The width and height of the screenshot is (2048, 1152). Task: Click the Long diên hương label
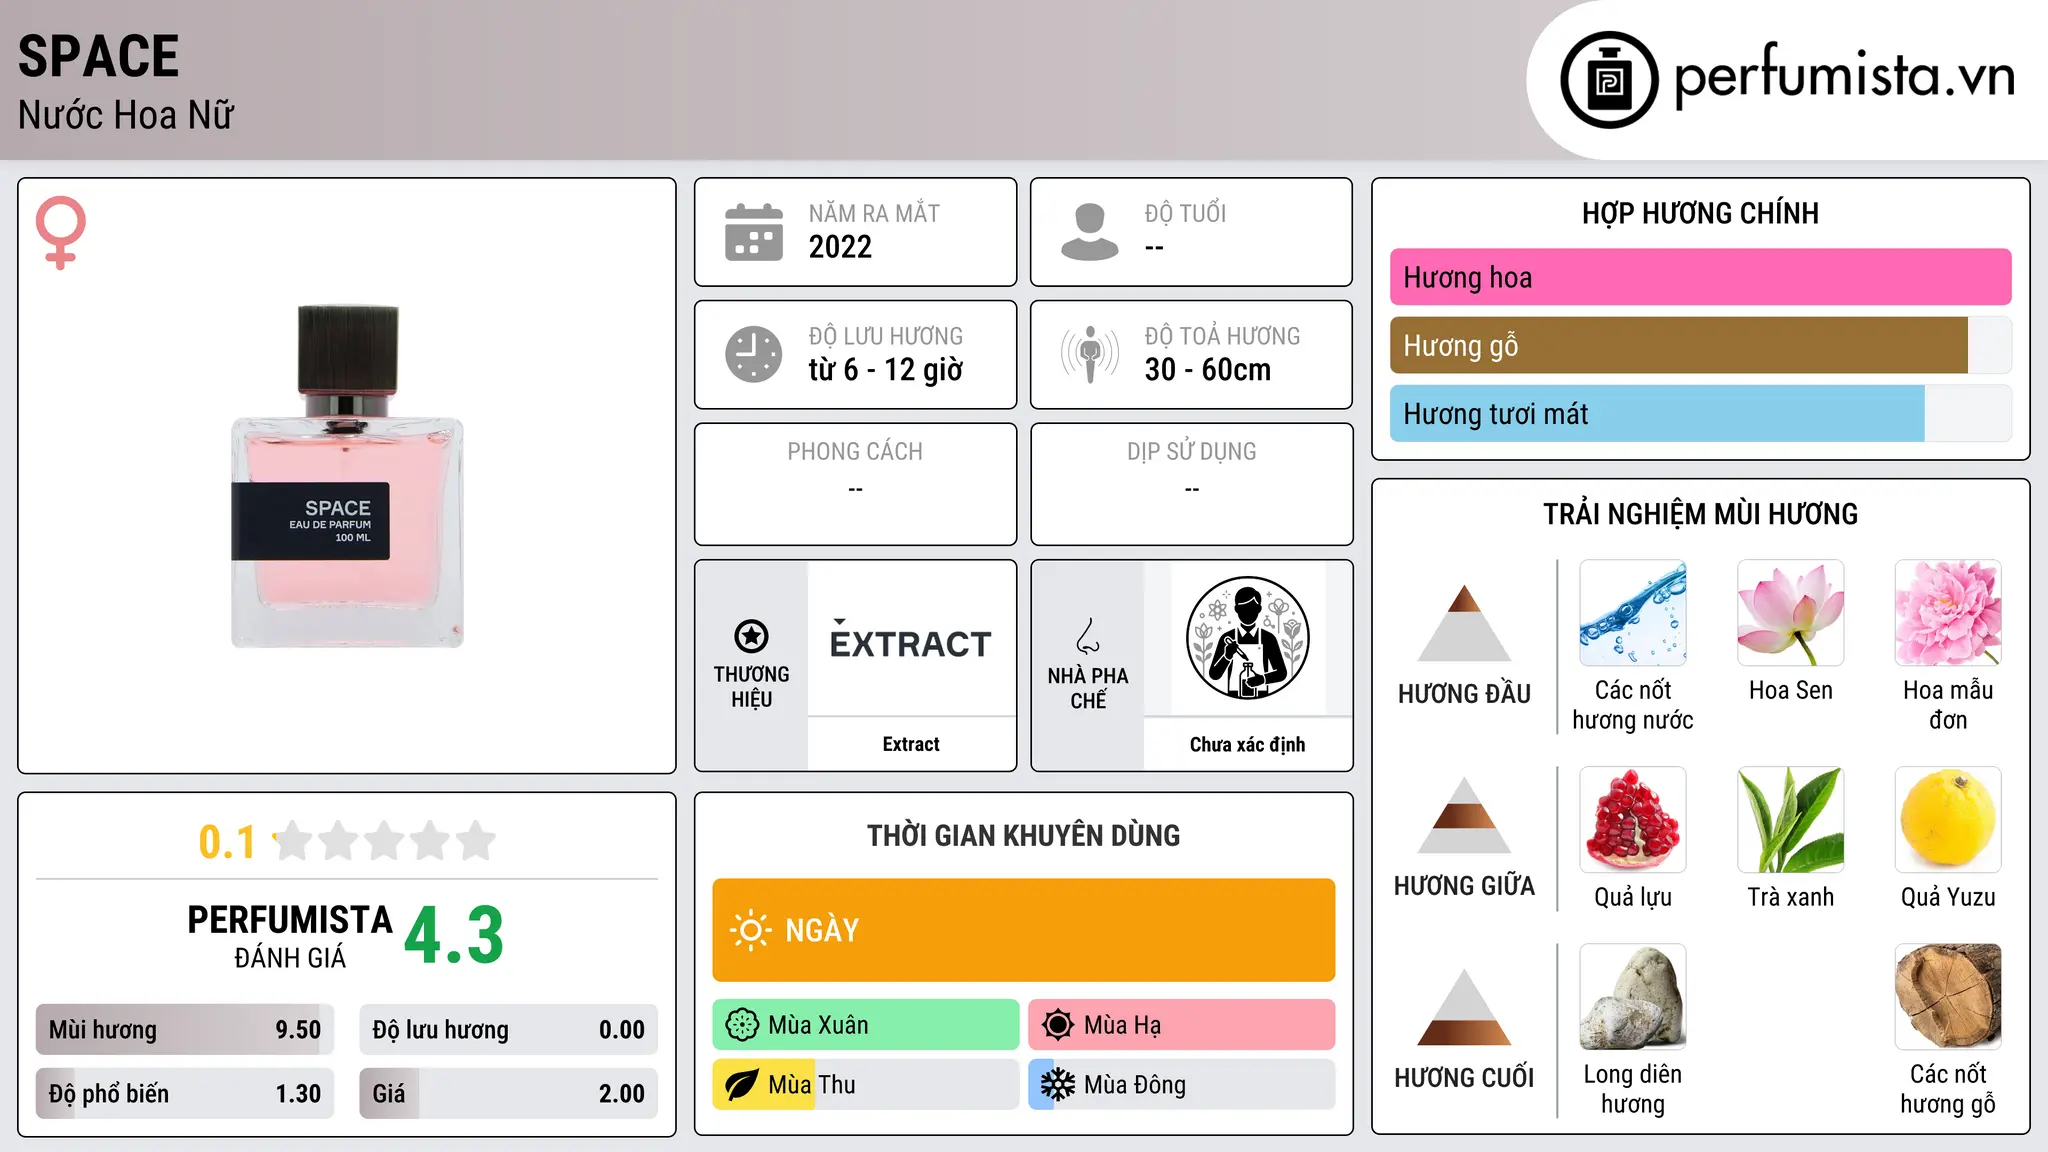[x=1633, y=1089]
